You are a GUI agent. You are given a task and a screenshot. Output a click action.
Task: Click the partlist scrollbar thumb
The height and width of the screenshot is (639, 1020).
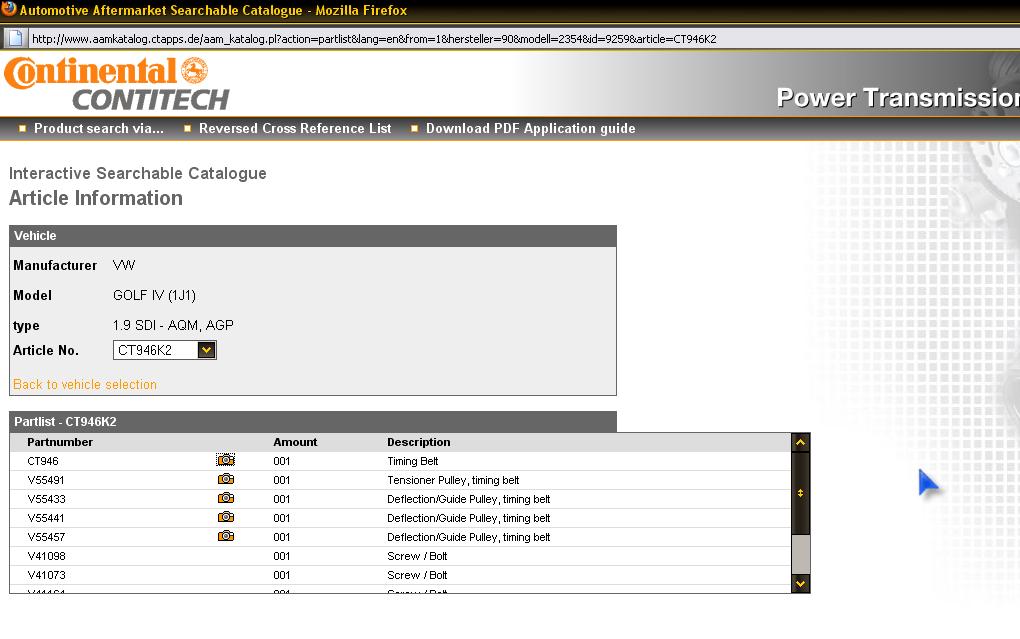point(801,493)
